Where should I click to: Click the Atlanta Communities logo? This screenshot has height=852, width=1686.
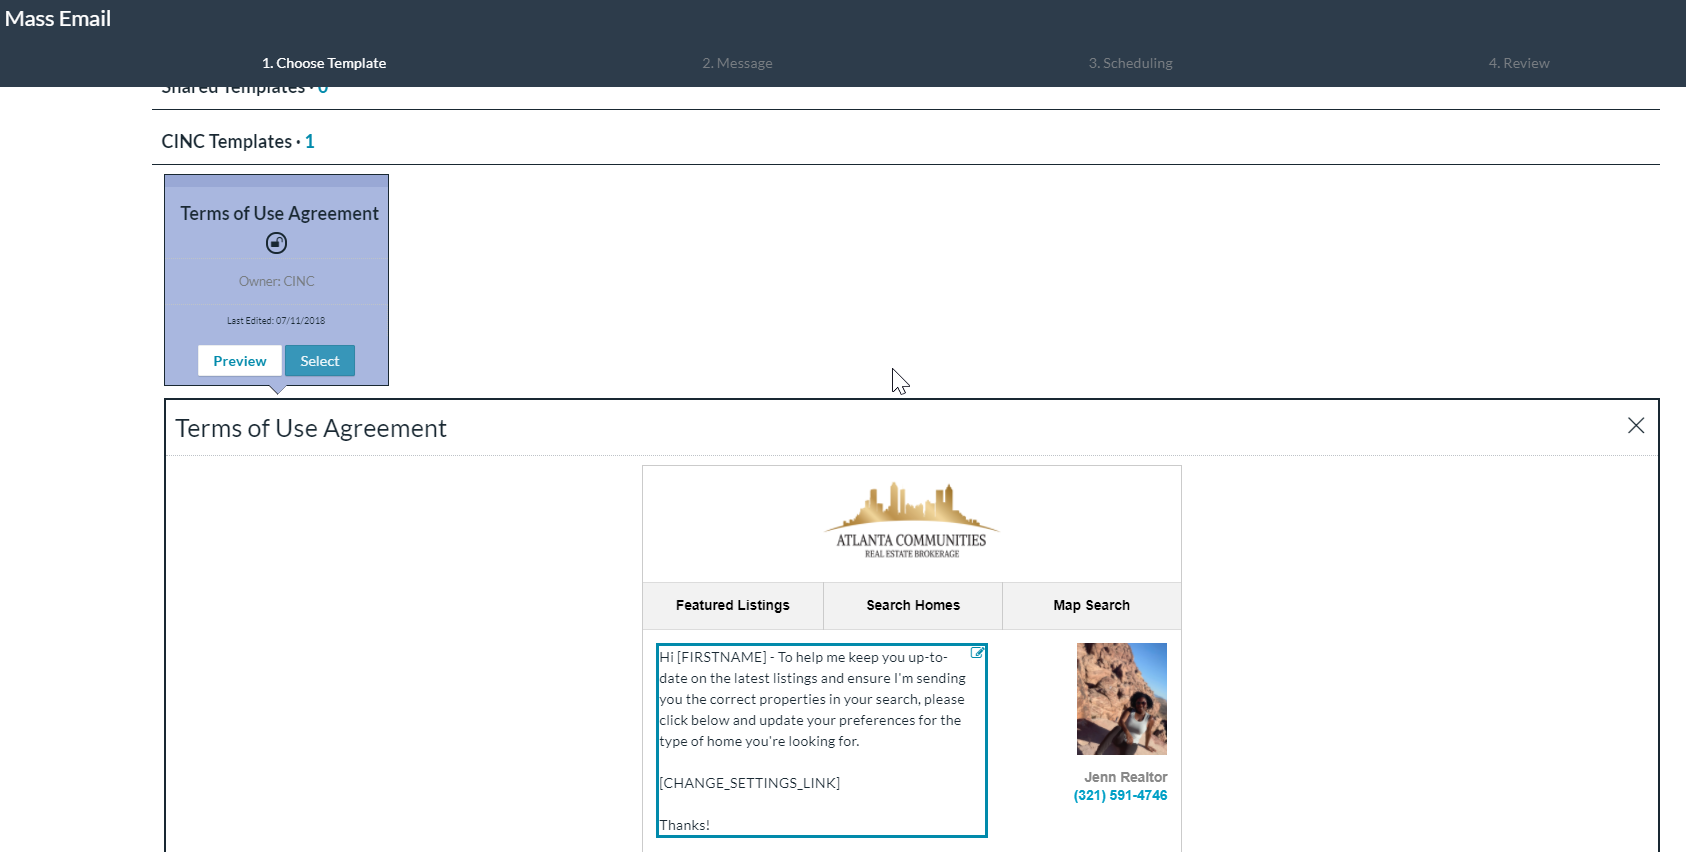coord(912,521)
